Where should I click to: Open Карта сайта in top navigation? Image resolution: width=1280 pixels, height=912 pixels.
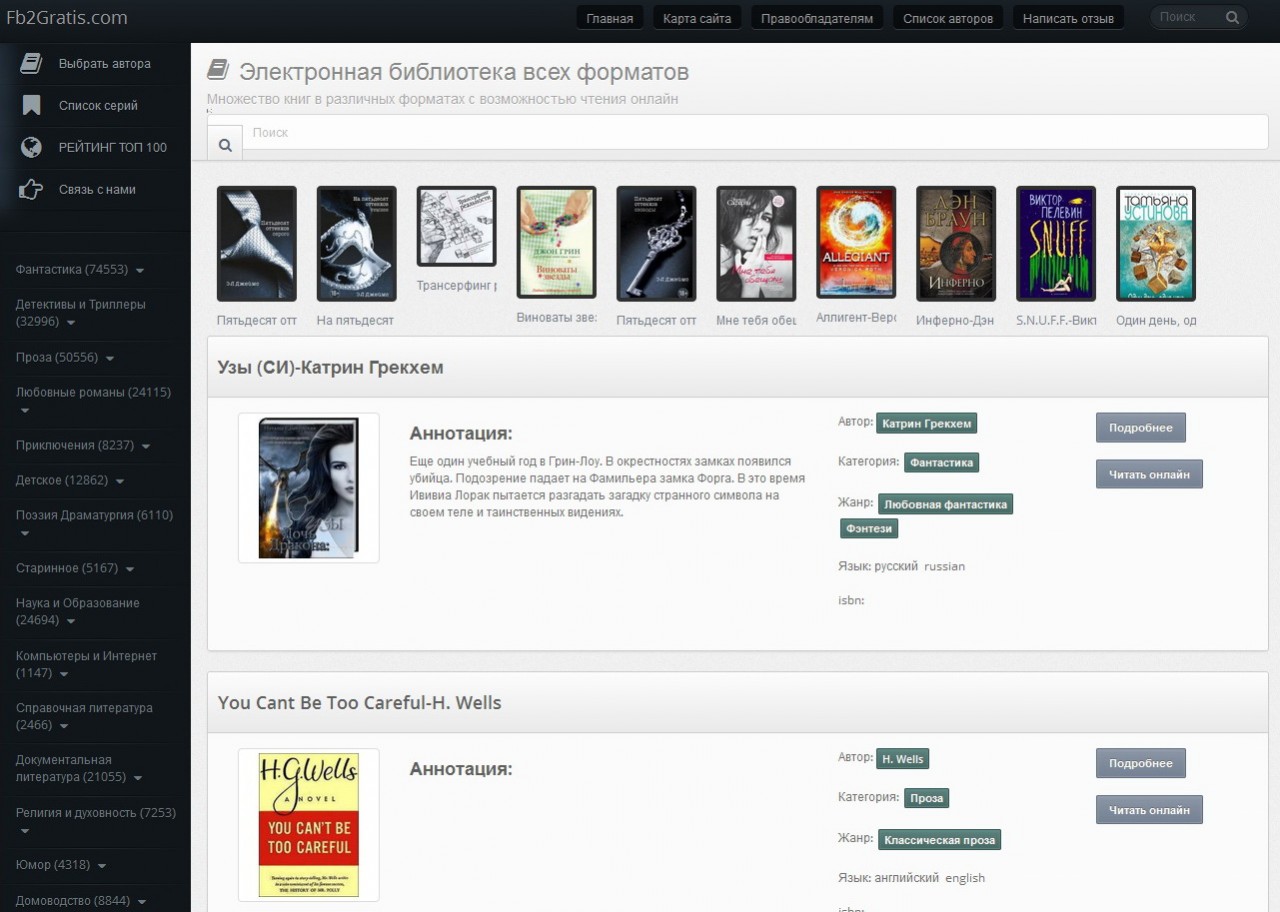697,18
